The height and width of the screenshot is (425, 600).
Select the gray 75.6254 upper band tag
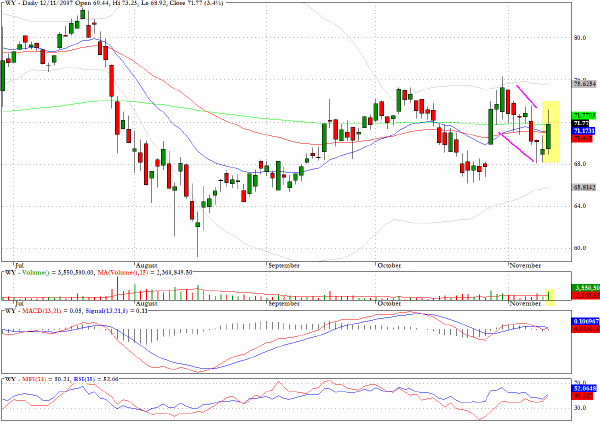point(584,83)
